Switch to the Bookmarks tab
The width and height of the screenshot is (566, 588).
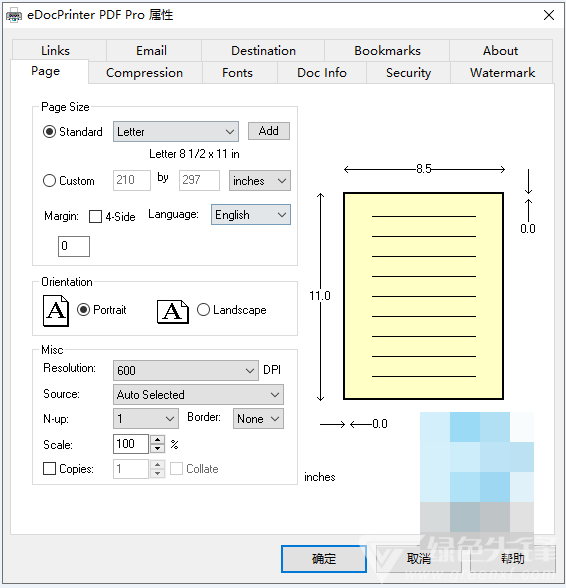(387, 51)
